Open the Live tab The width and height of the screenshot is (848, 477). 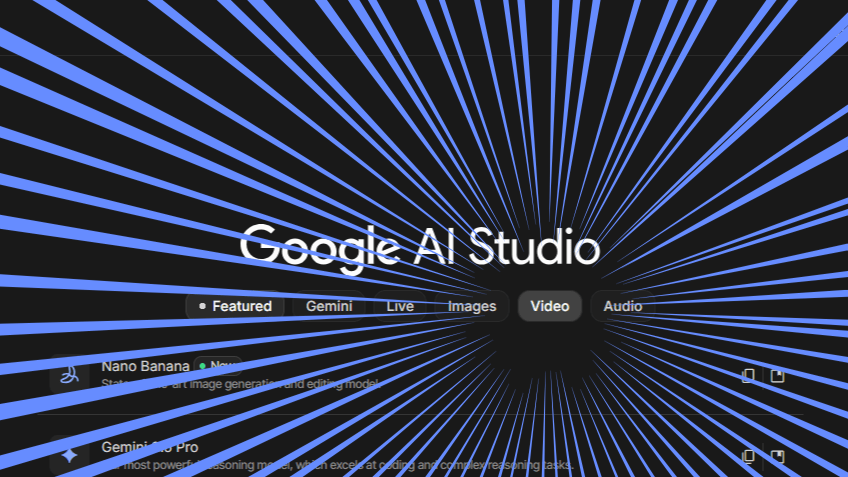tap(400, 306)
